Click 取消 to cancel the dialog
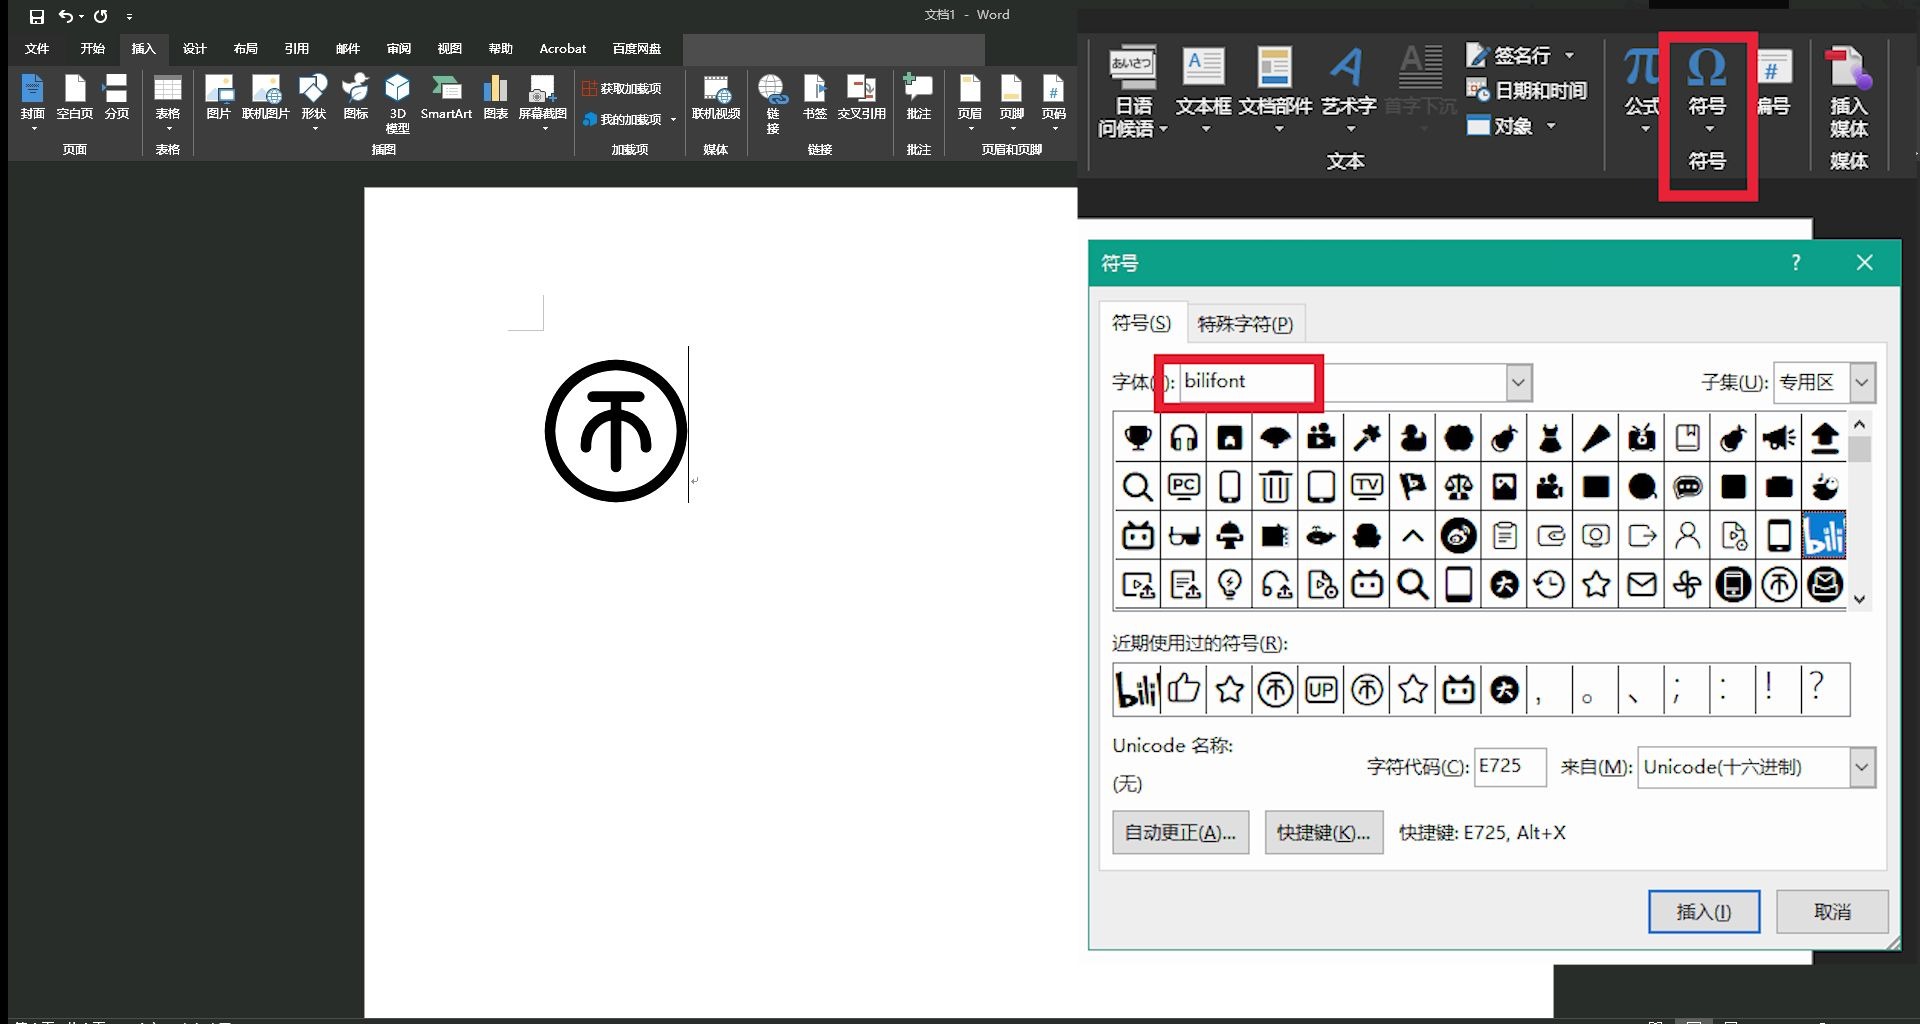This screenshot has height=1024, width=1920. click(1832, 912)
